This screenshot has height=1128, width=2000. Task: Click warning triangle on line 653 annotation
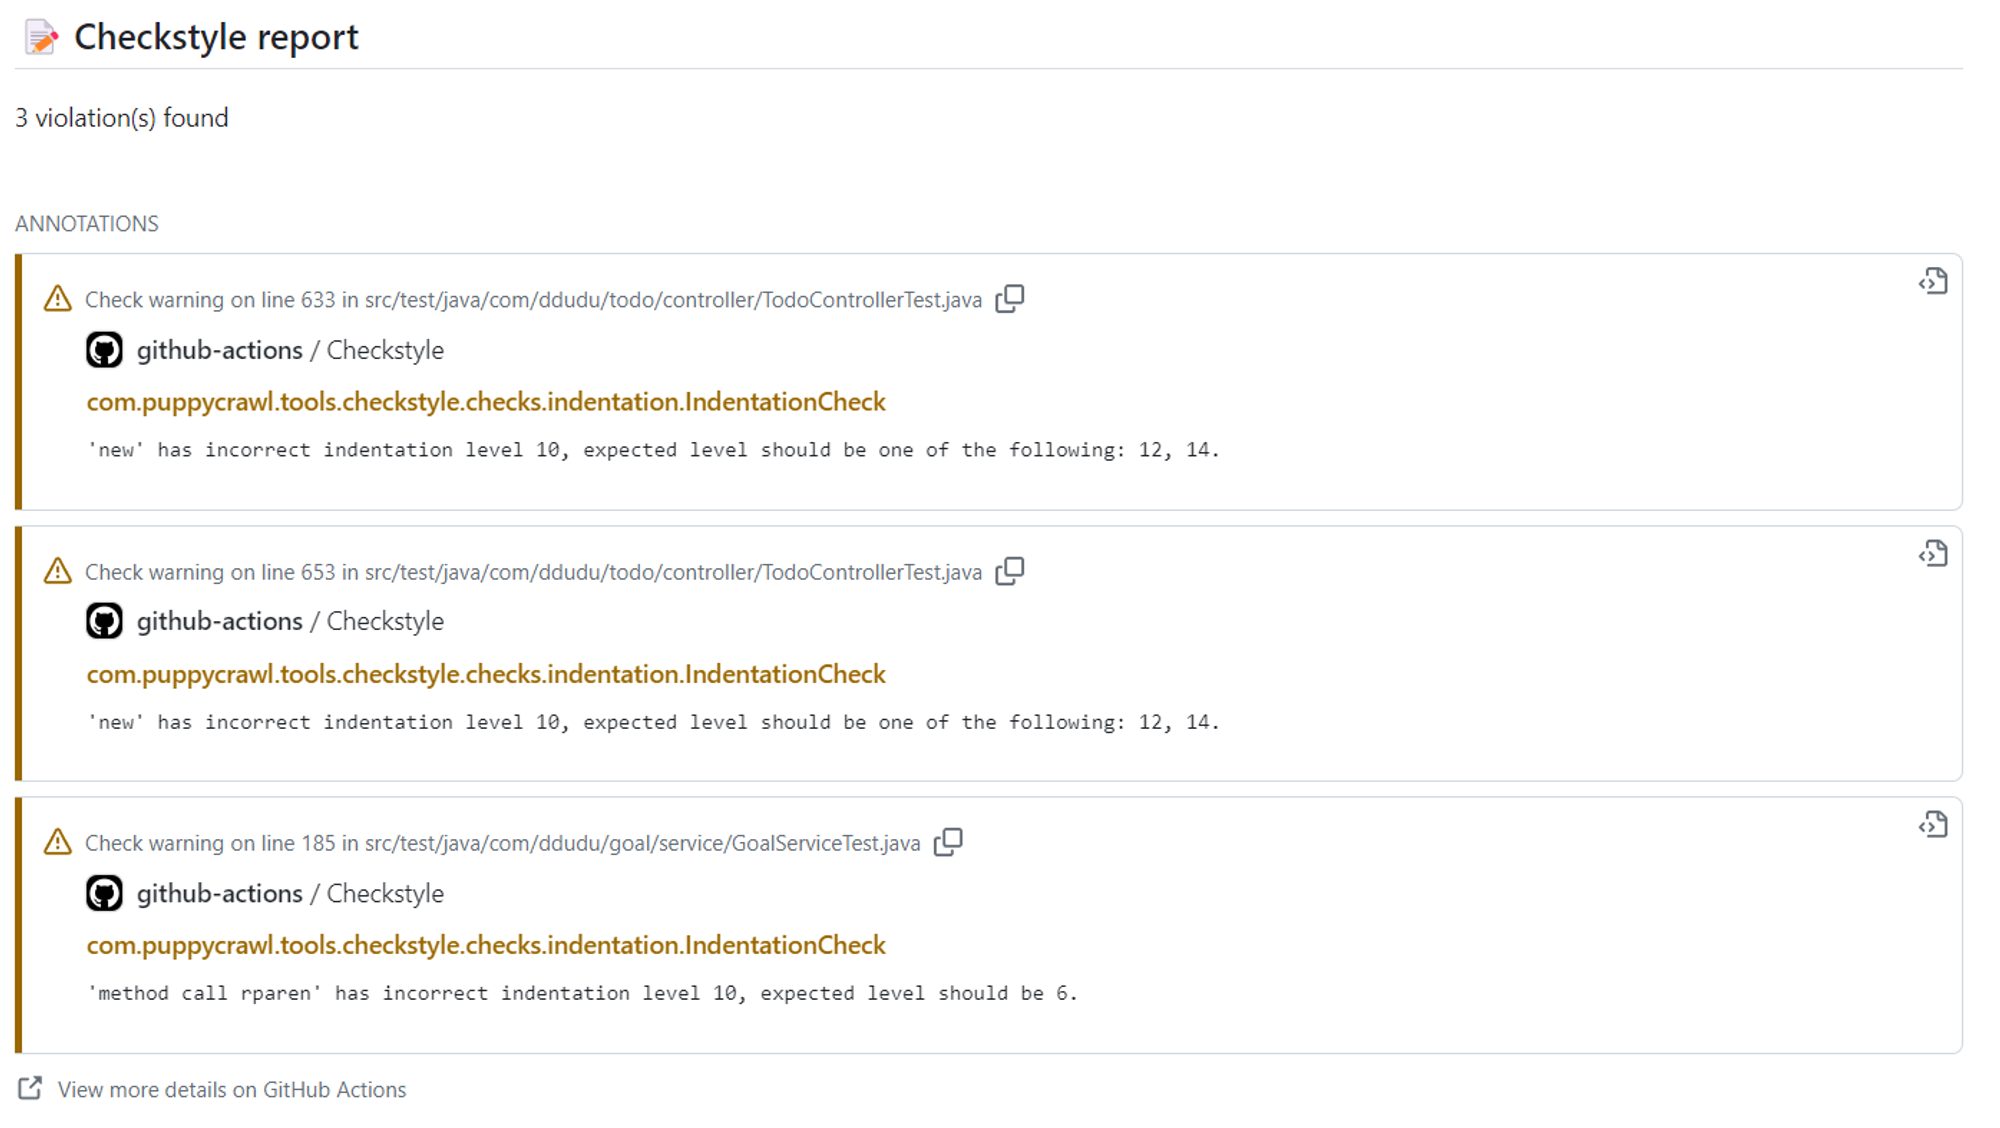(x=58, y=571)
